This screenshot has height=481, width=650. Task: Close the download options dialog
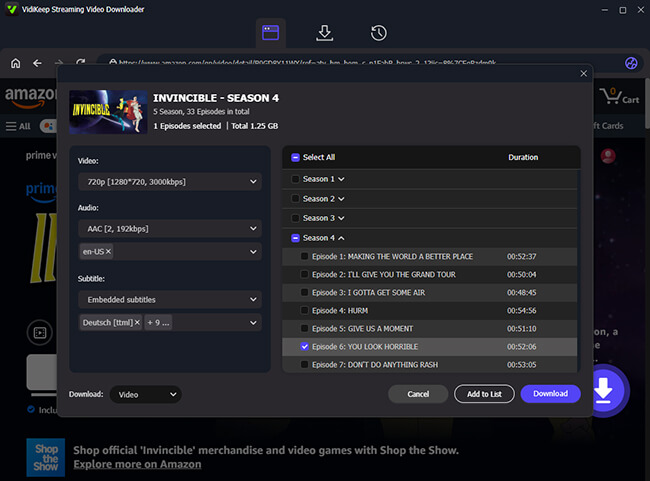(x=583, y=73)
